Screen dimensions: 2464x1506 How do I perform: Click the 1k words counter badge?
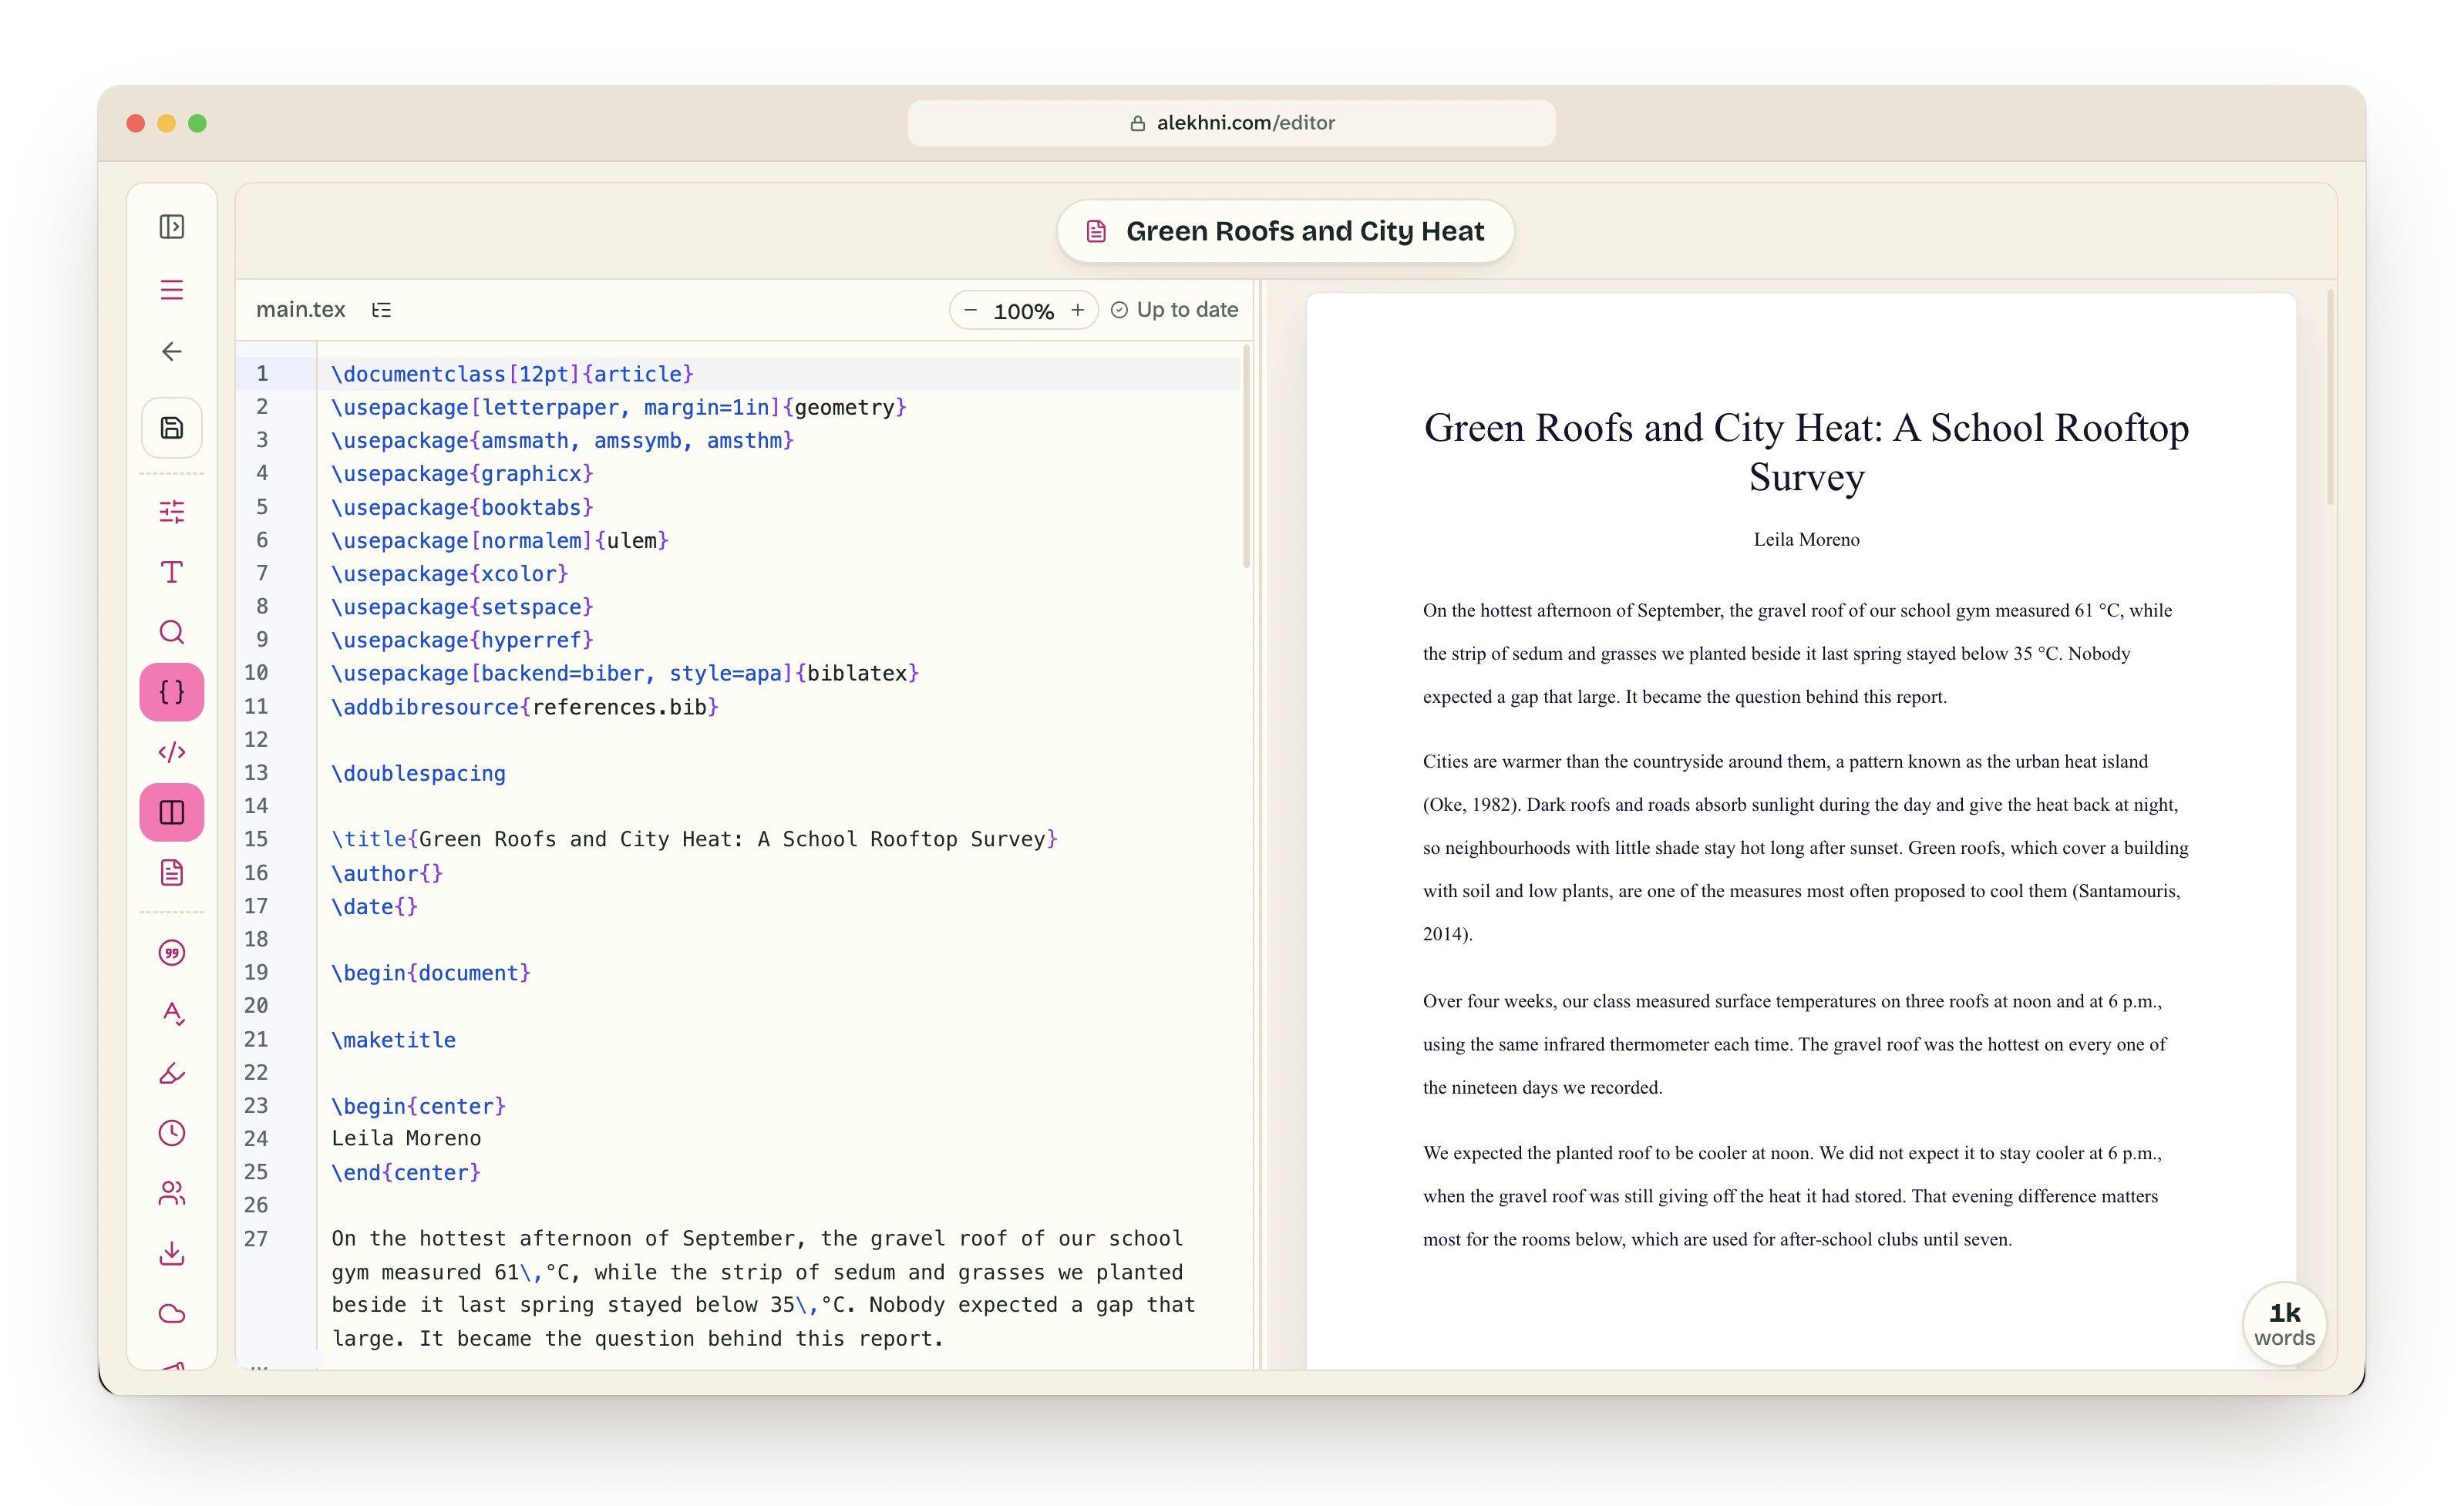click(x=2285, y=1324)
